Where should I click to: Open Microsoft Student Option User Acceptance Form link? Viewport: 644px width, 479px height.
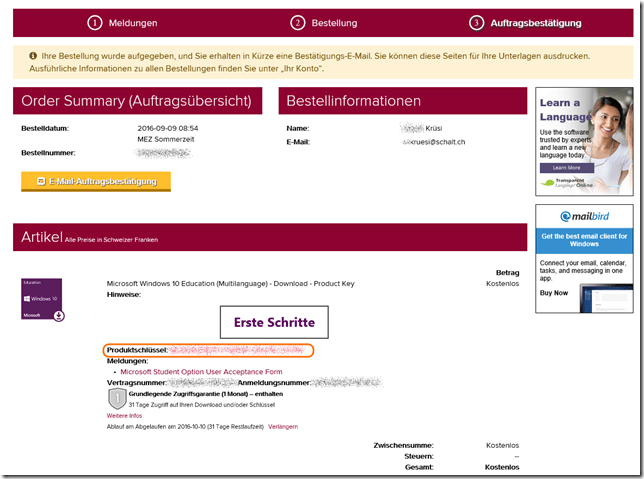tap(201, 372)
